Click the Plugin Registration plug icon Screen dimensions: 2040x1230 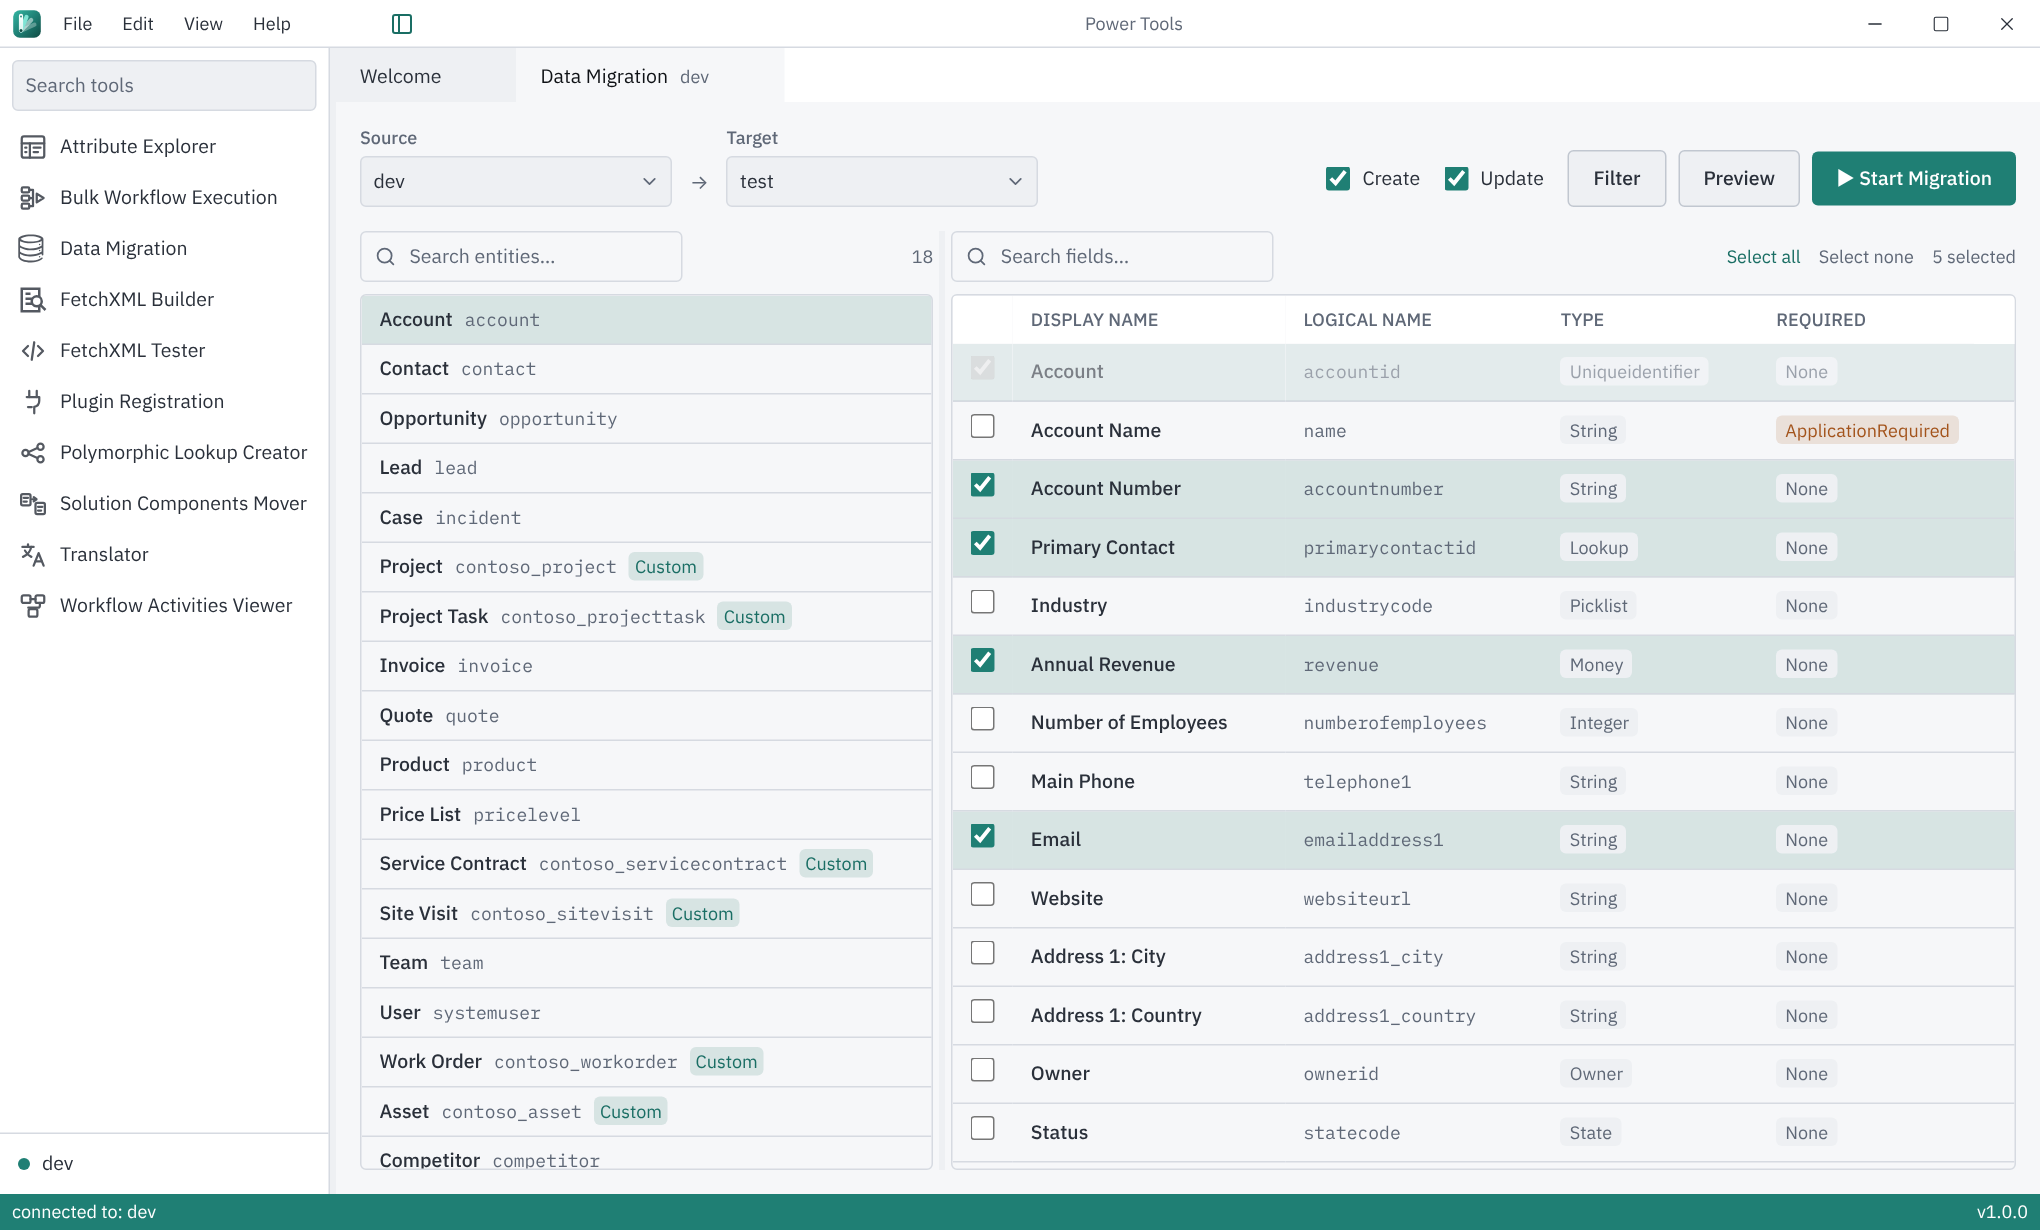pos(32,402)
